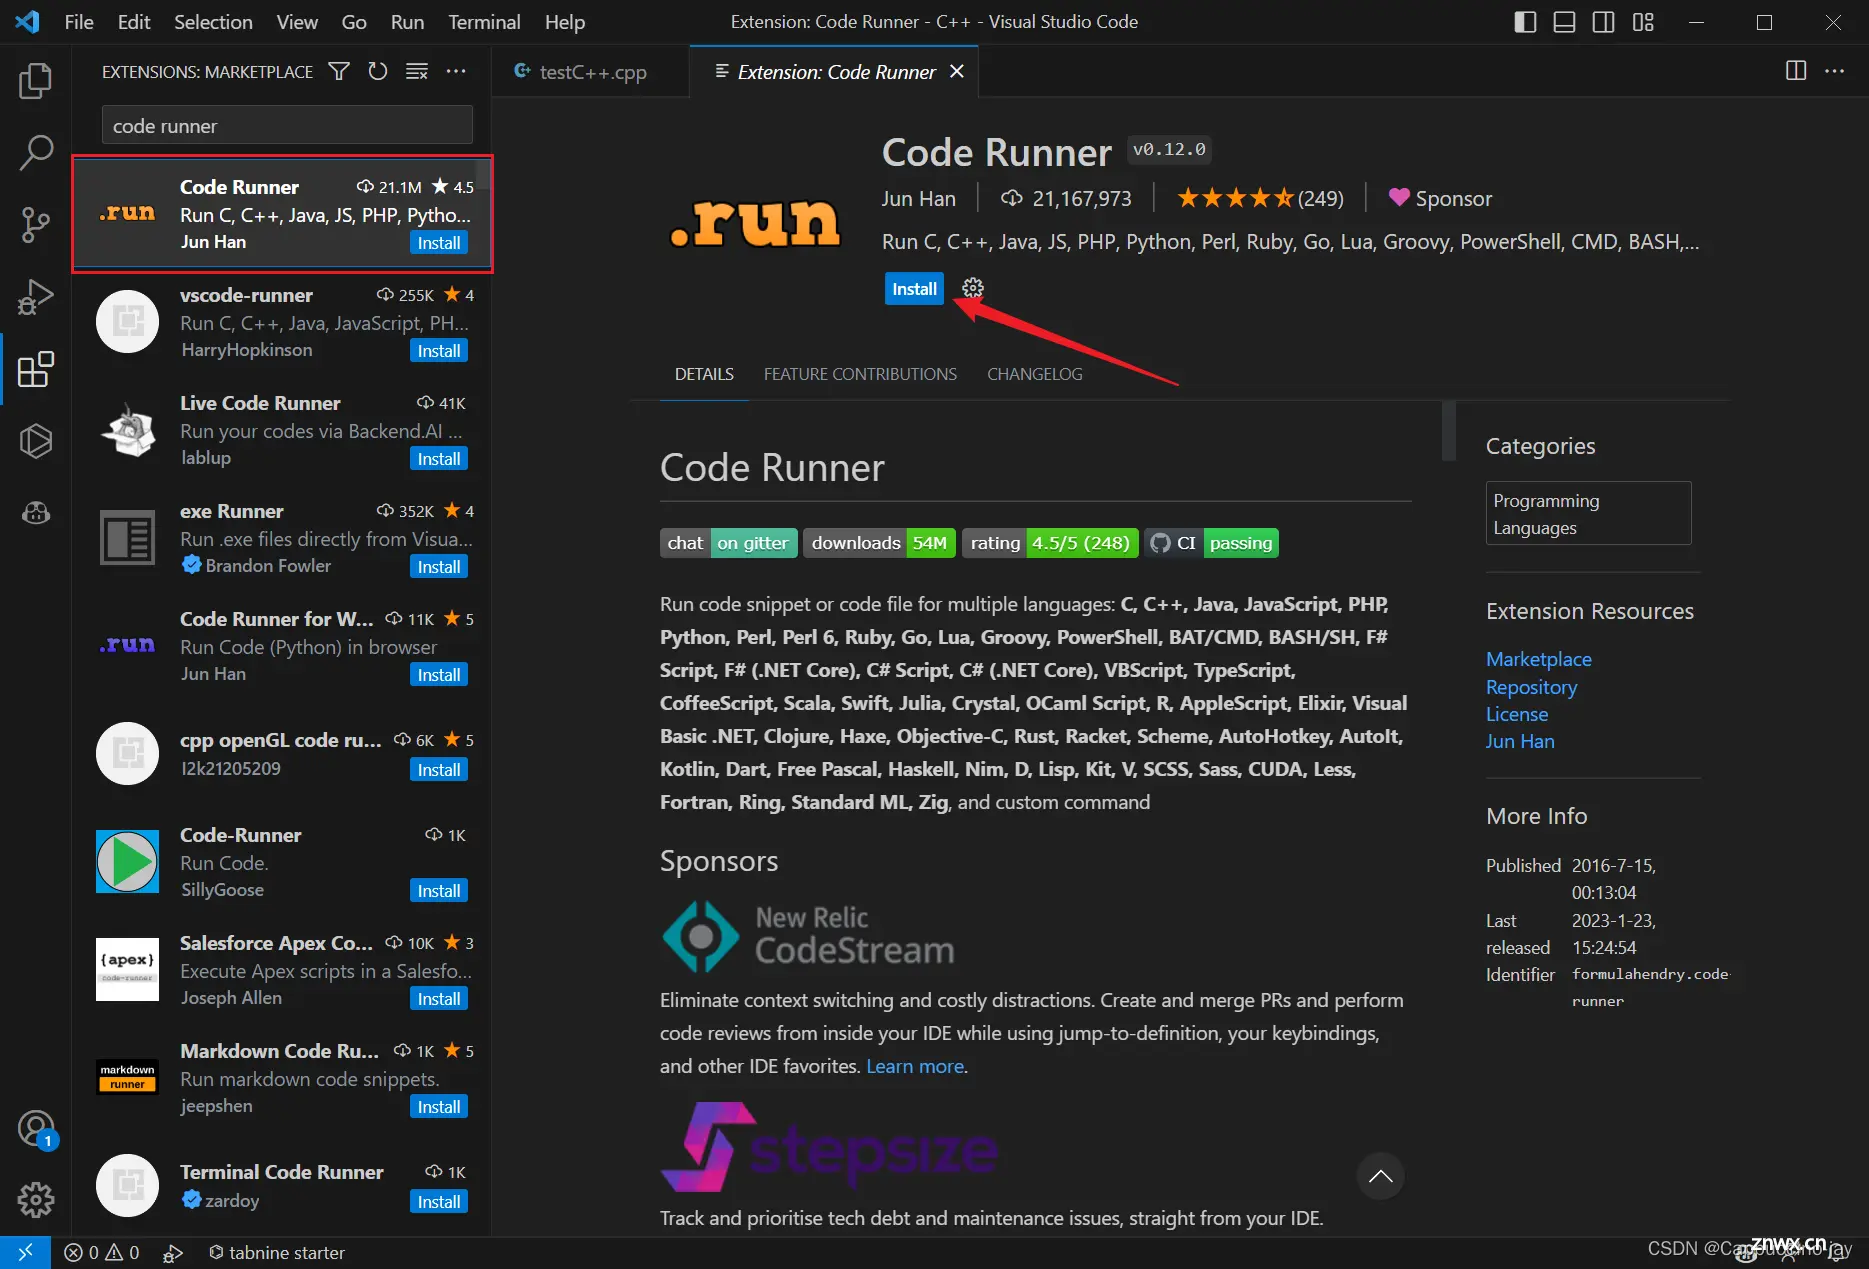This screenshot has width=1869, height=1269.
Task: Refresh the extensions list
Action: (377, 71)
